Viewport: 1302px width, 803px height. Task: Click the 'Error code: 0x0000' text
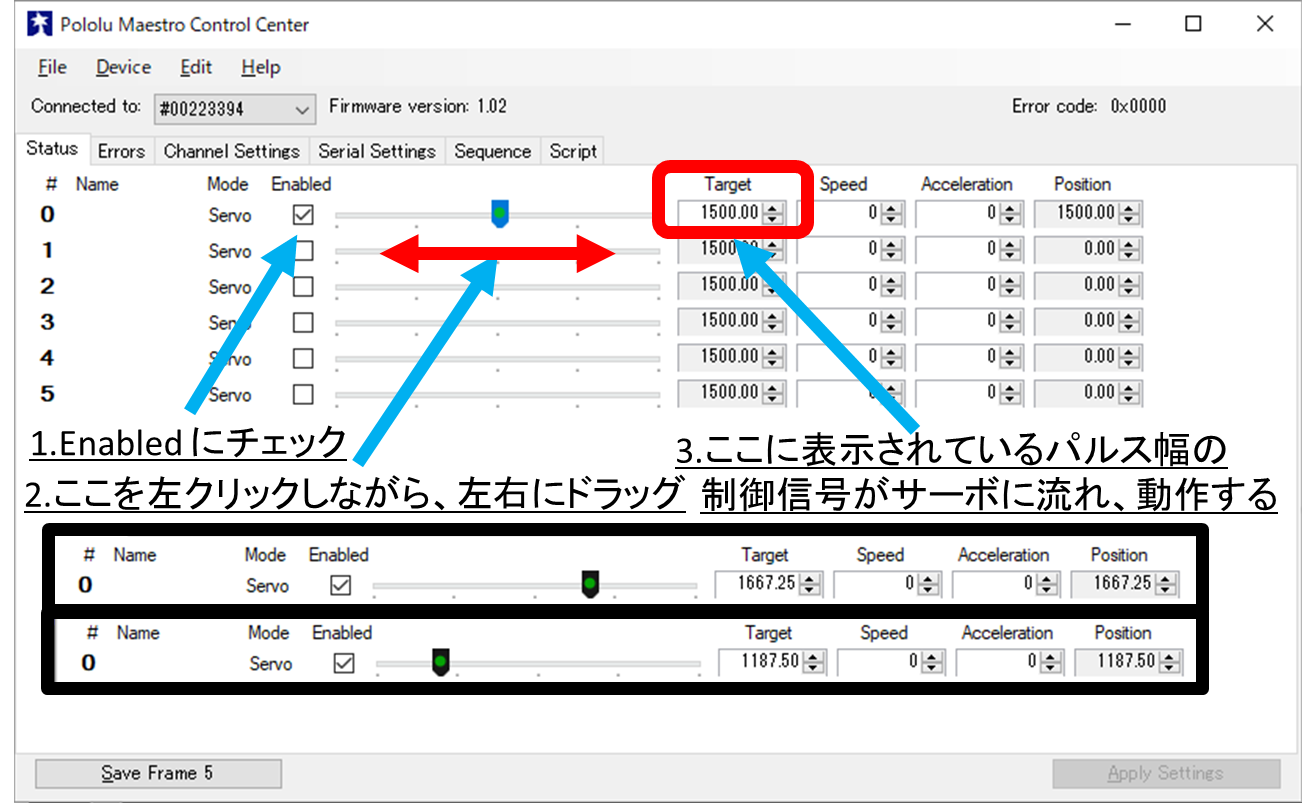point(1089,106)
